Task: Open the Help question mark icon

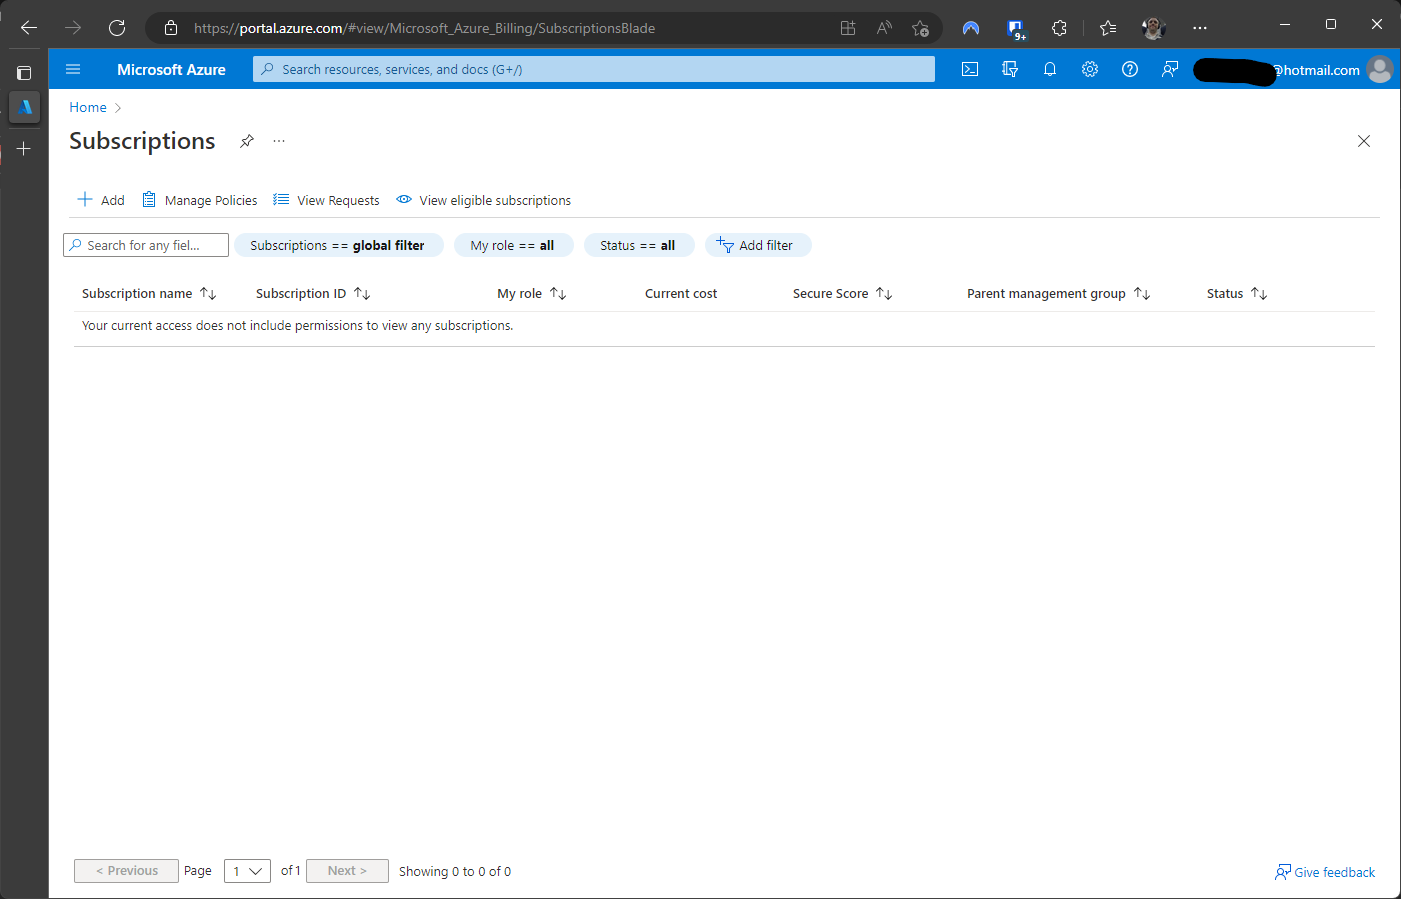Action: (1130, 69)
